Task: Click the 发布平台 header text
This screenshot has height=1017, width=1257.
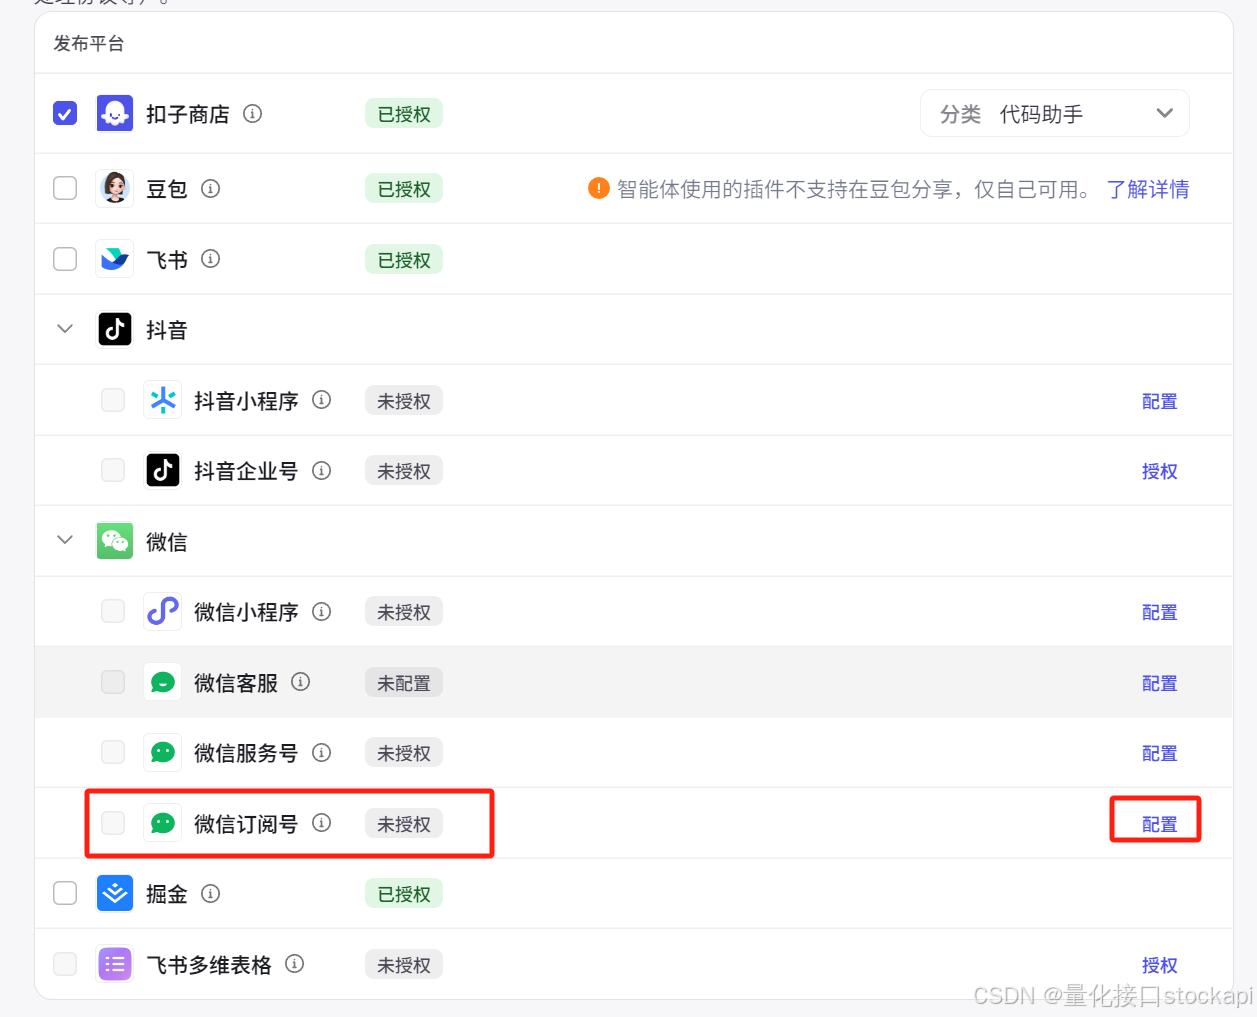Action: tap(89, 43)
